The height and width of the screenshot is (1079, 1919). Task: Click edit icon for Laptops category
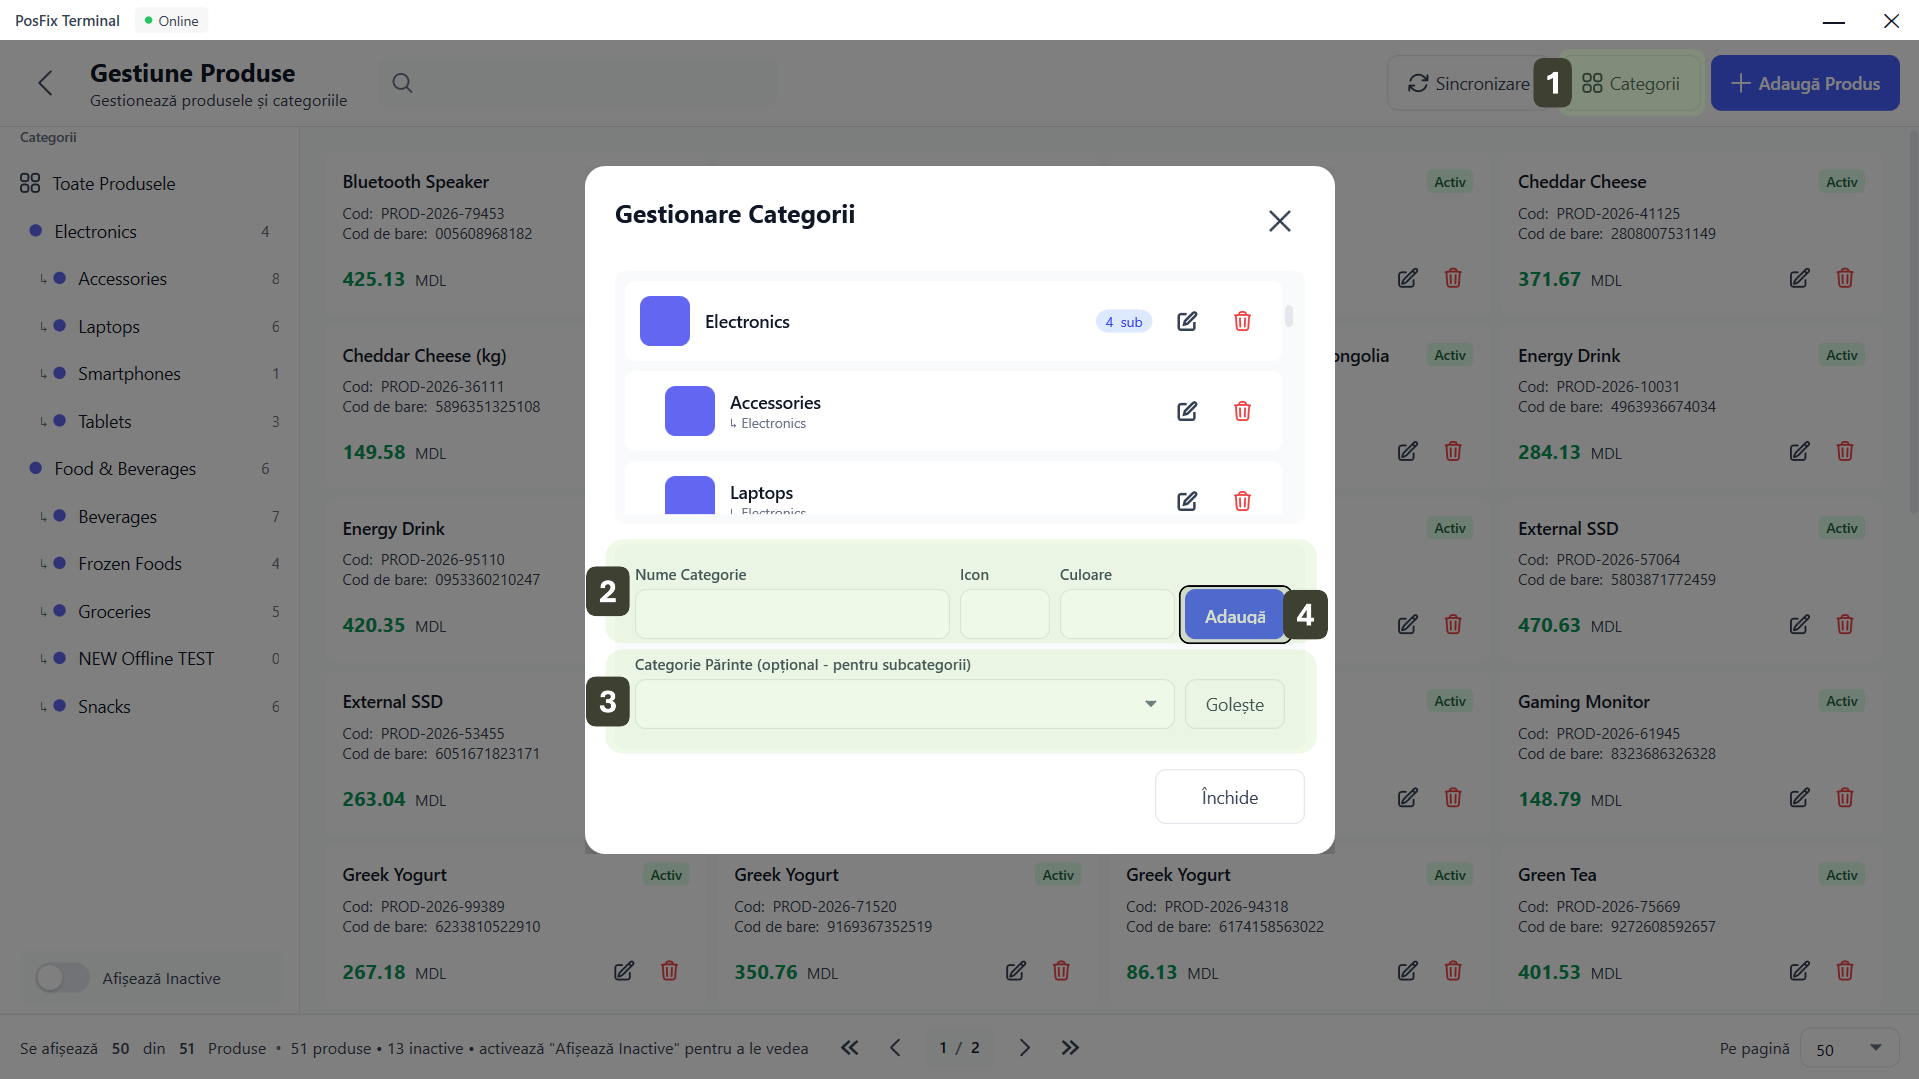pyautogui.click(x=1186, y=501)
